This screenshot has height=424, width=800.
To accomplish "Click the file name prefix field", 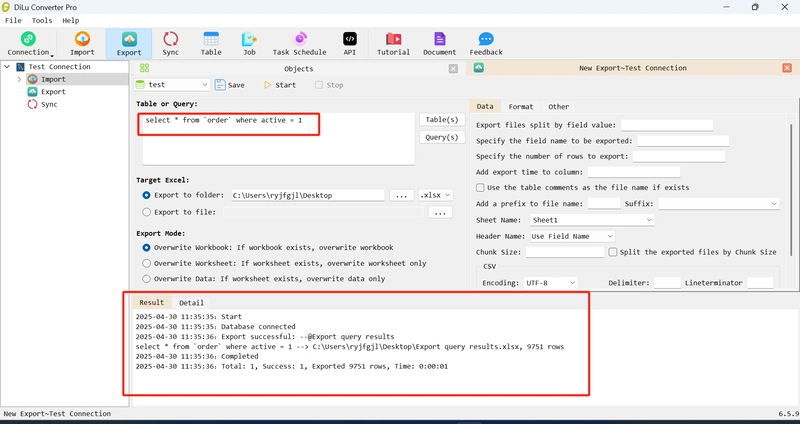I will coord(604,204).
